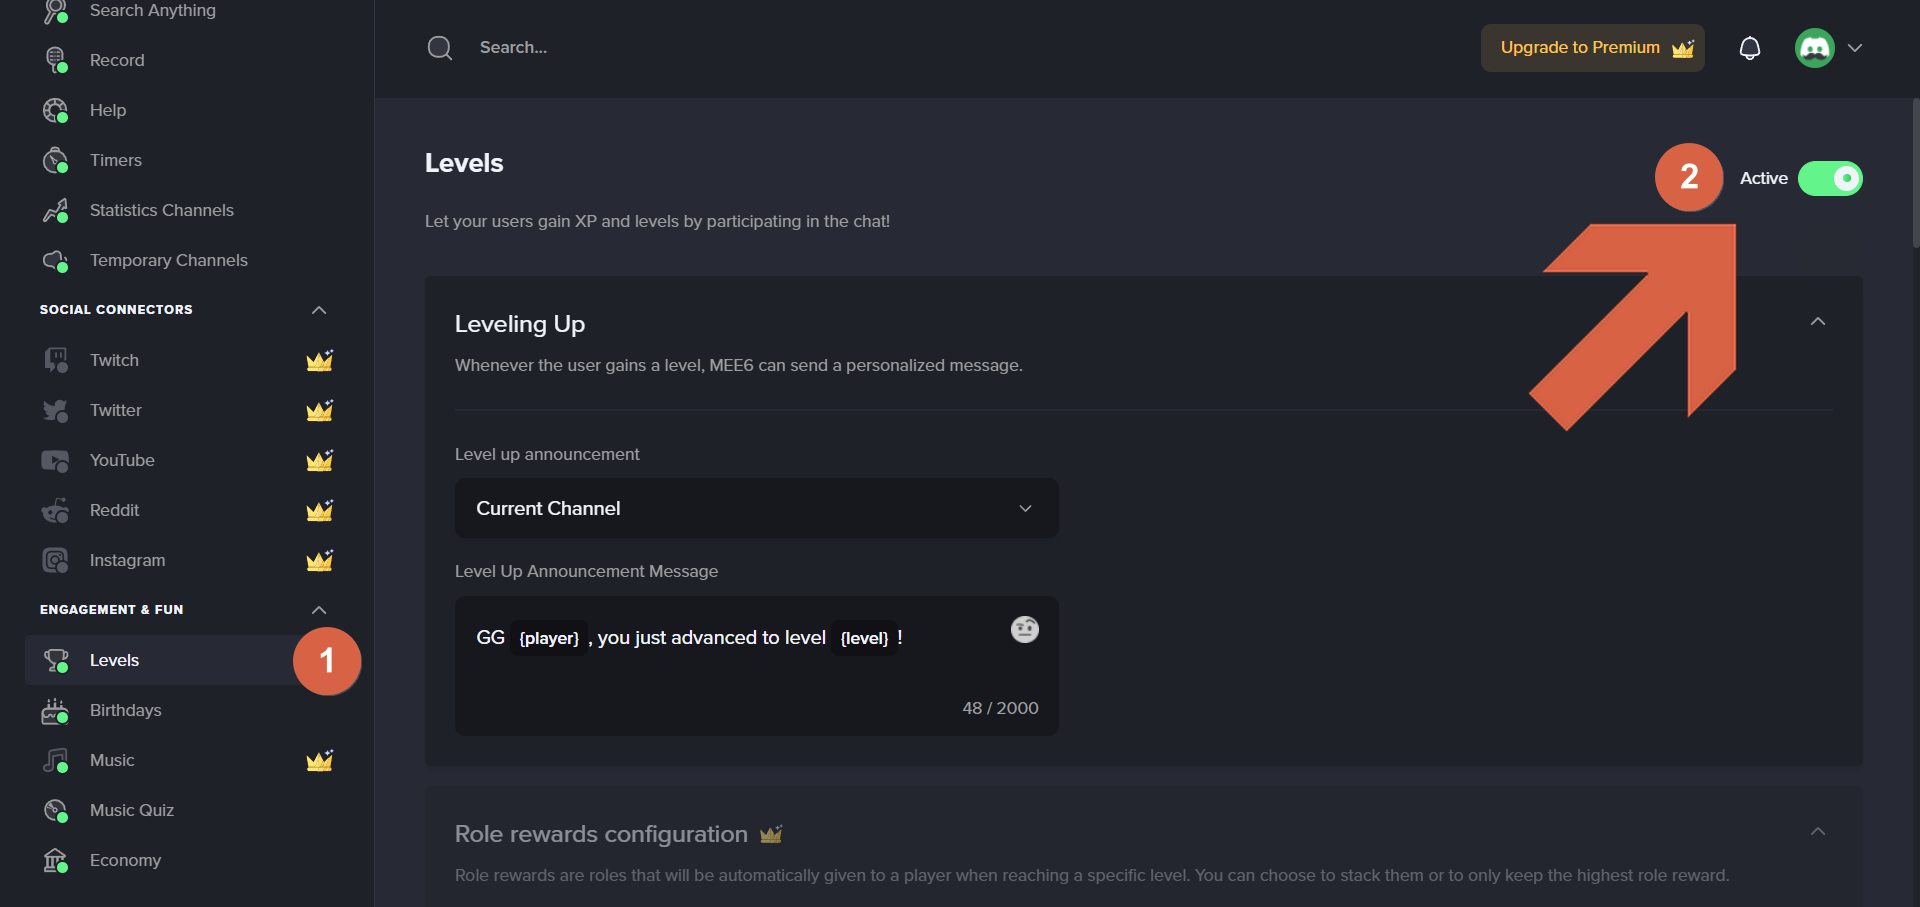Click the Birthdays cake icon
Screen dimensions: 1920x907
(x=56, y=710)
